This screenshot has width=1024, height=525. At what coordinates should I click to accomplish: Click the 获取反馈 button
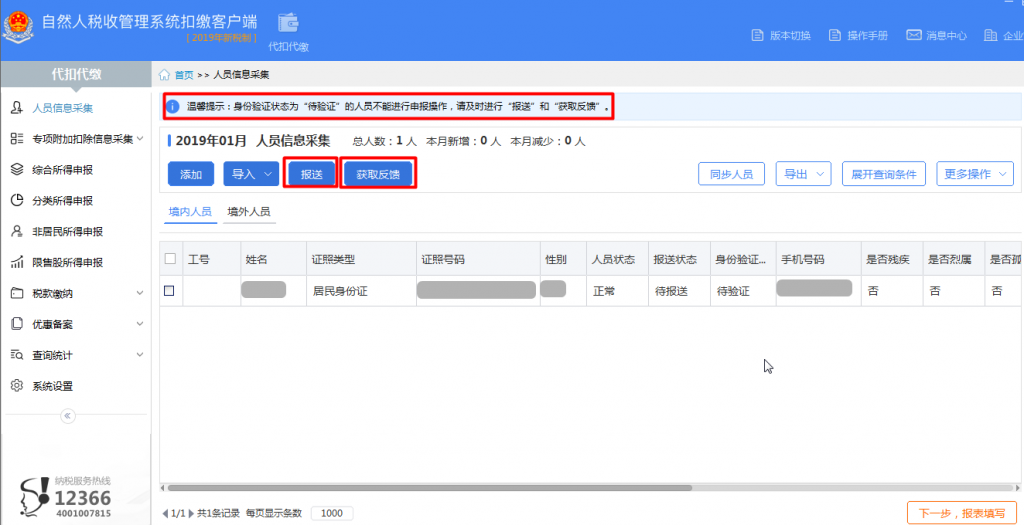(x=378, y=174)
